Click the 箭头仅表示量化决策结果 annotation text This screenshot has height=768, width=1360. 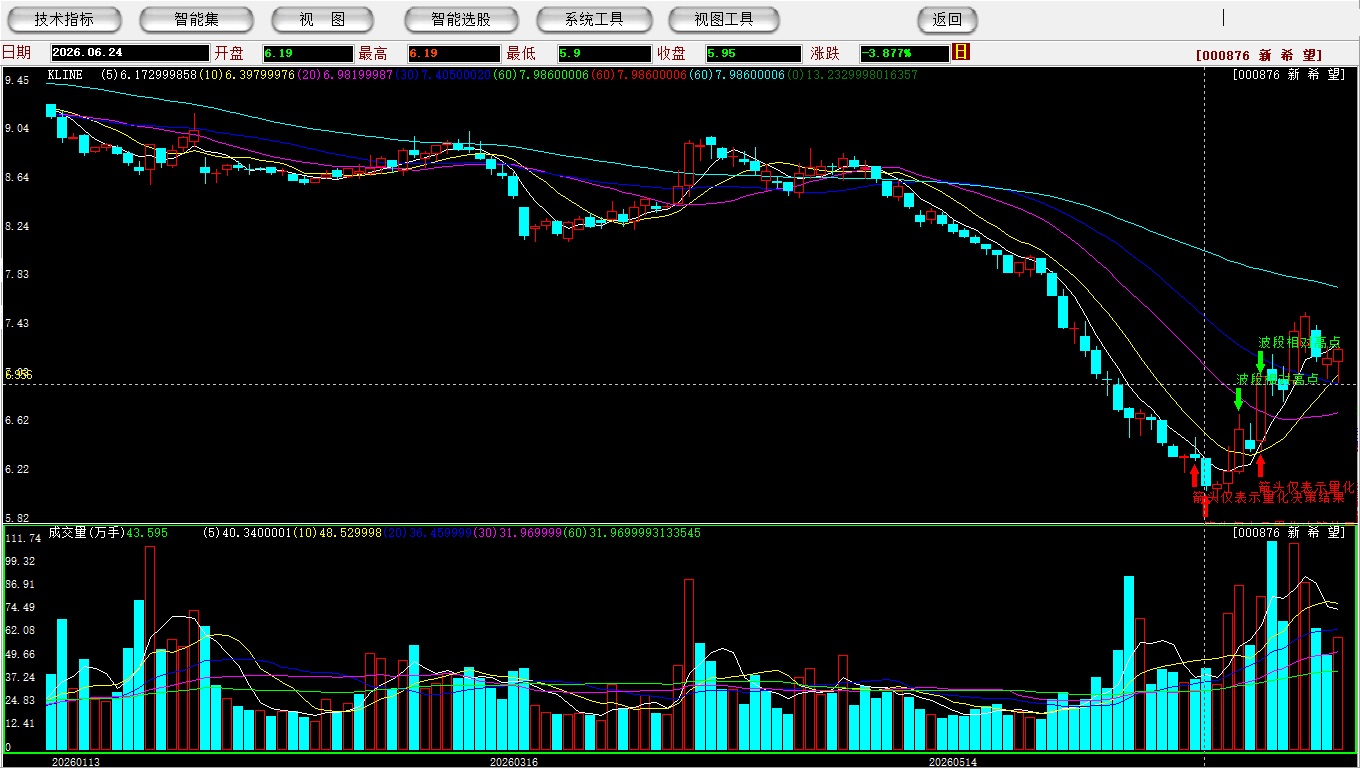tap(1268, 497)
